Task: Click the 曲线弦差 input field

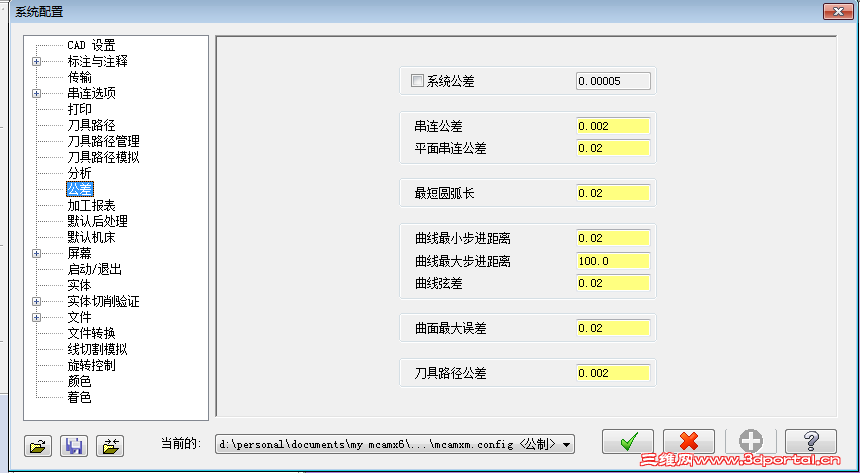Action: point(613,283)
